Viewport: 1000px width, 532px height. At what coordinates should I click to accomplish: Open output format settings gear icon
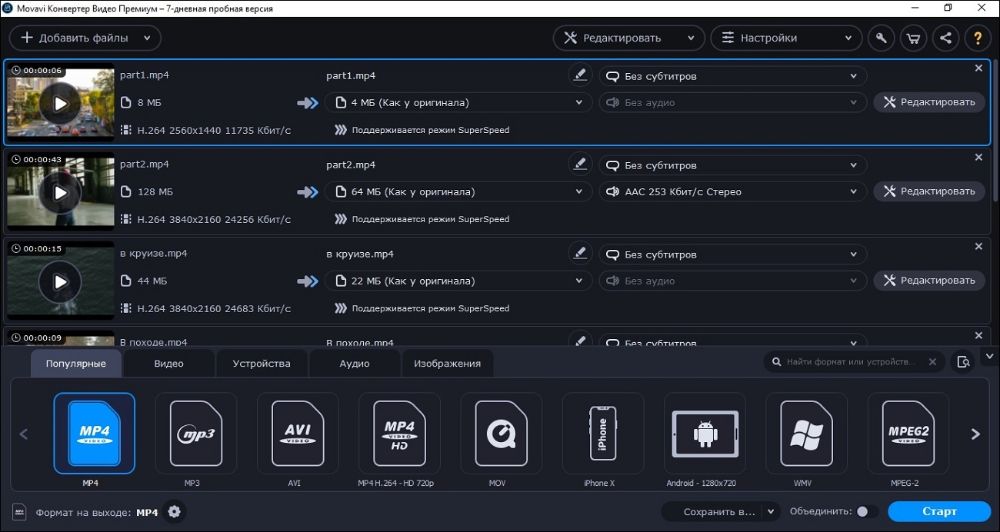coord(174,512)
